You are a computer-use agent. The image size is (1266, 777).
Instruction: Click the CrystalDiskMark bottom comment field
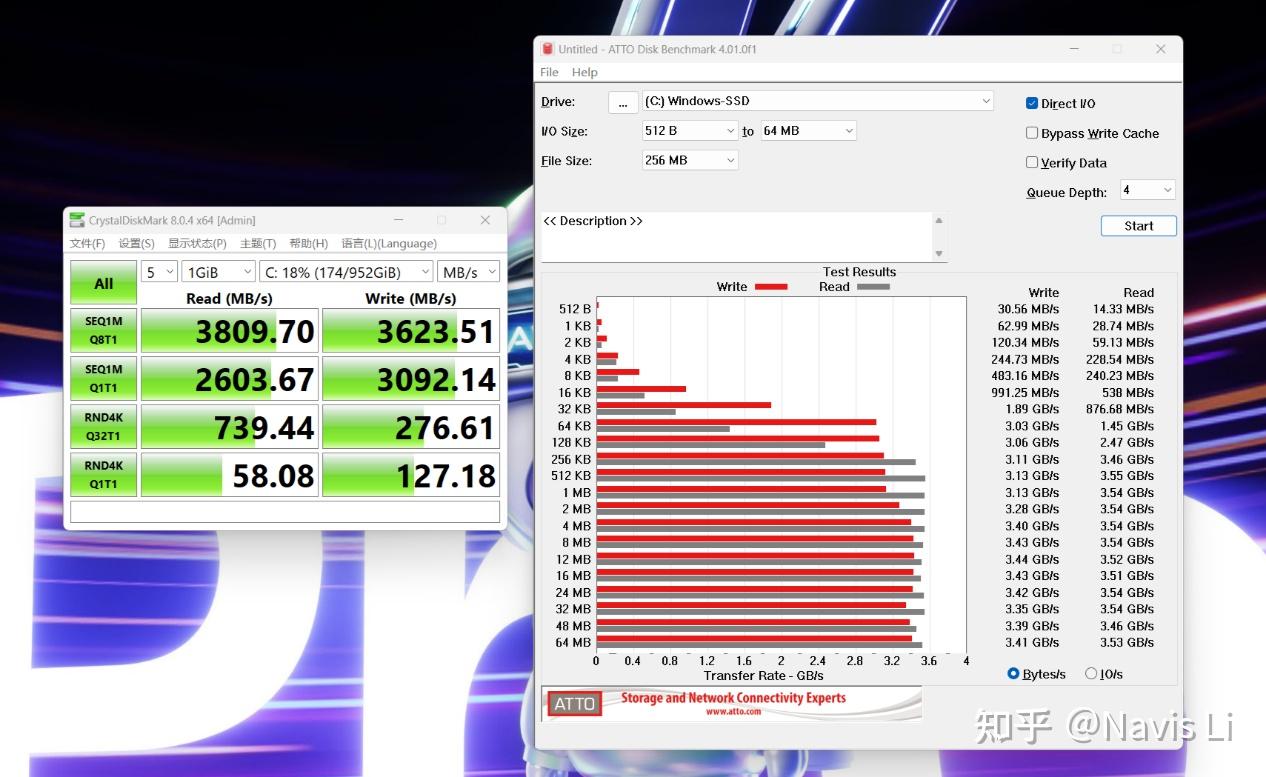coord(285,511)
